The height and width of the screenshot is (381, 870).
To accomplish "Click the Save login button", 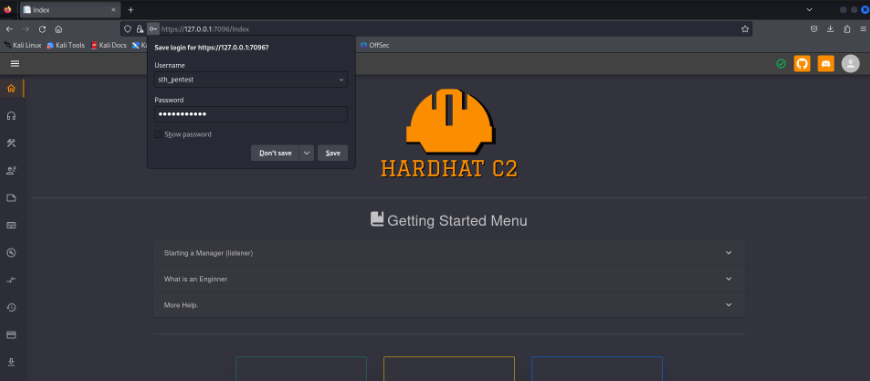I will (x=333, y=153).
